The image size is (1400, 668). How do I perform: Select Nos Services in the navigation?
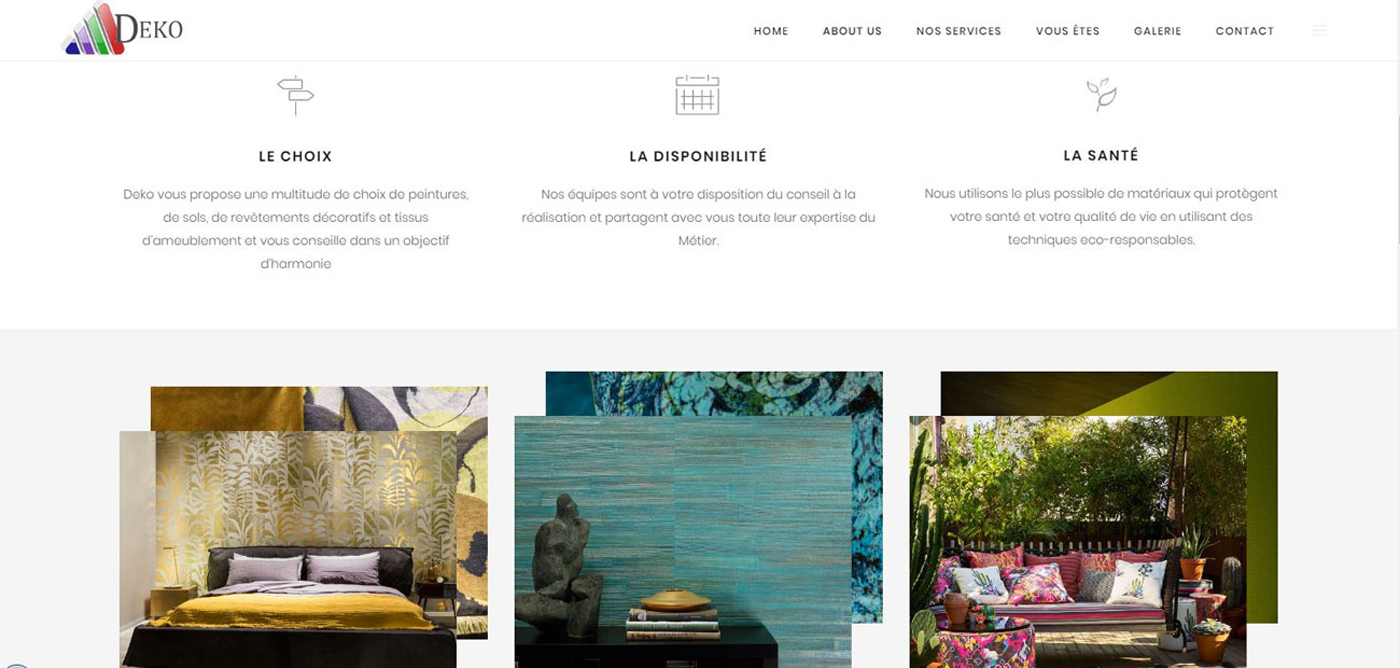point(958,31)
